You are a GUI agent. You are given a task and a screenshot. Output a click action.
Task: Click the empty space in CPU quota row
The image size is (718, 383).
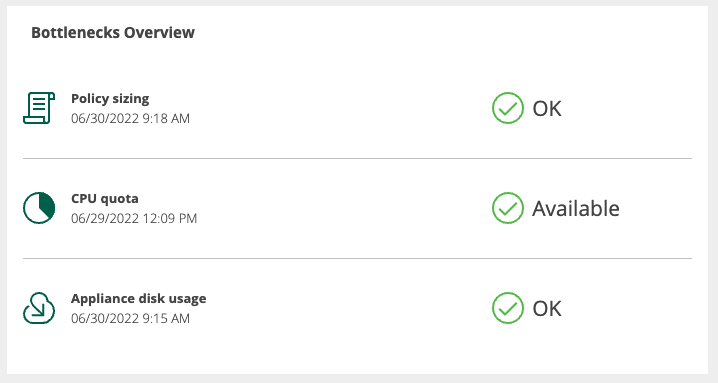point(343,208)
